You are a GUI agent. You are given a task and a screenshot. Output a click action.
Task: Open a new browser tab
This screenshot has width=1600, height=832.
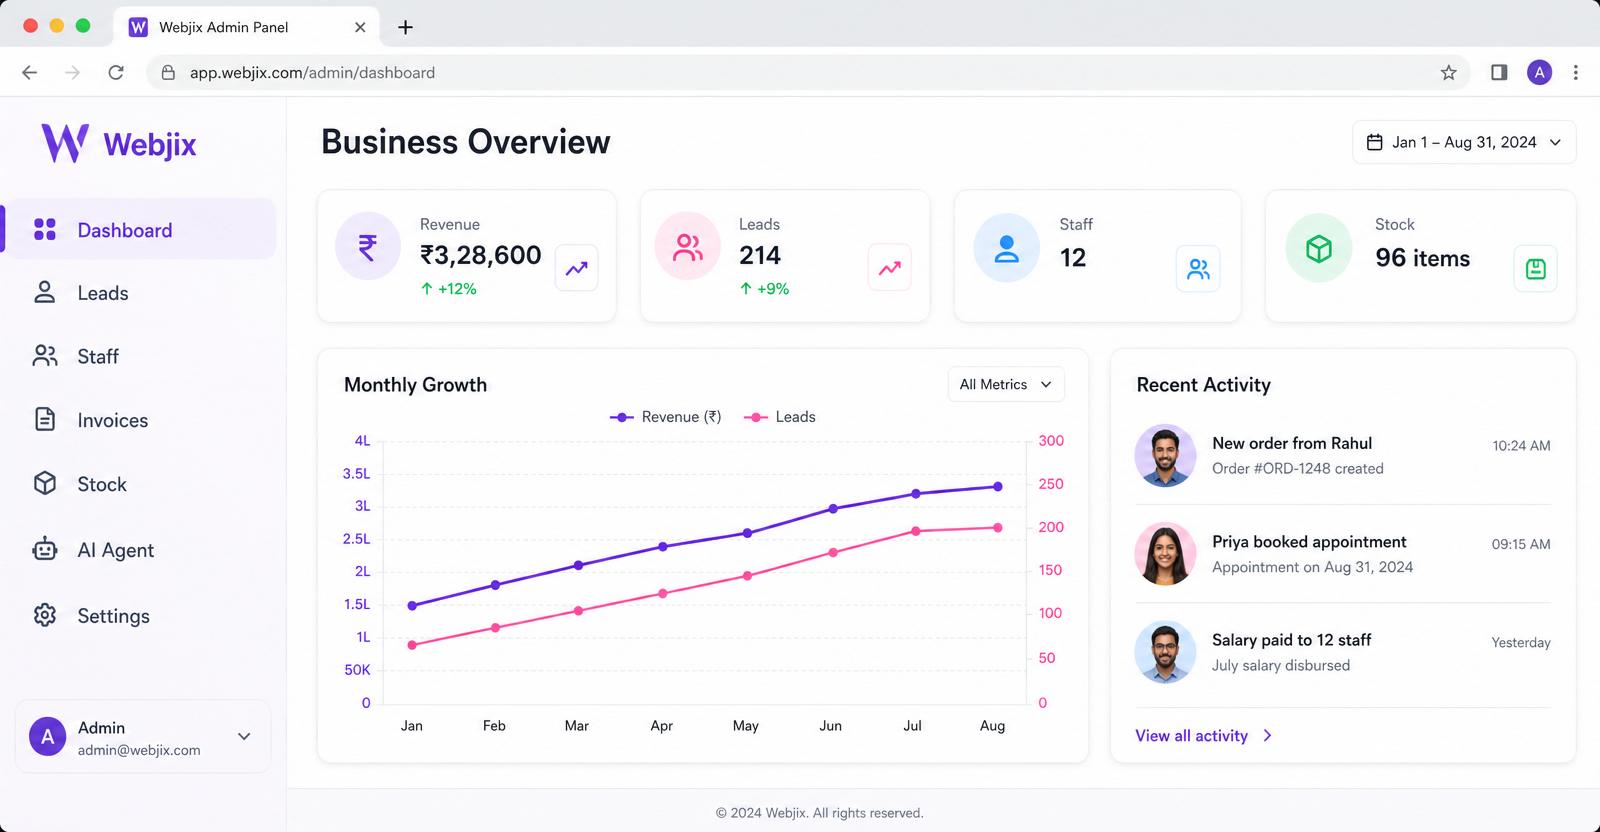click(405, 27)
